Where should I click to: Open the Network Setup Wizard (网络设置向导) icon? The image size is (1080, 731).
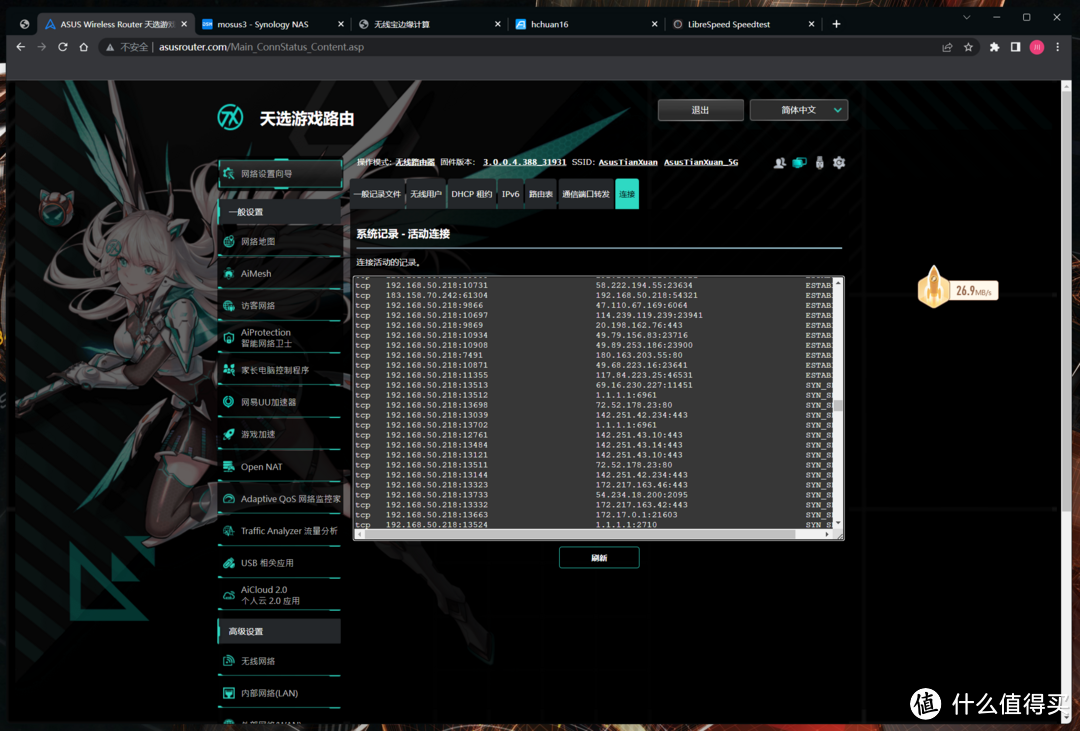tap(229, 174)
